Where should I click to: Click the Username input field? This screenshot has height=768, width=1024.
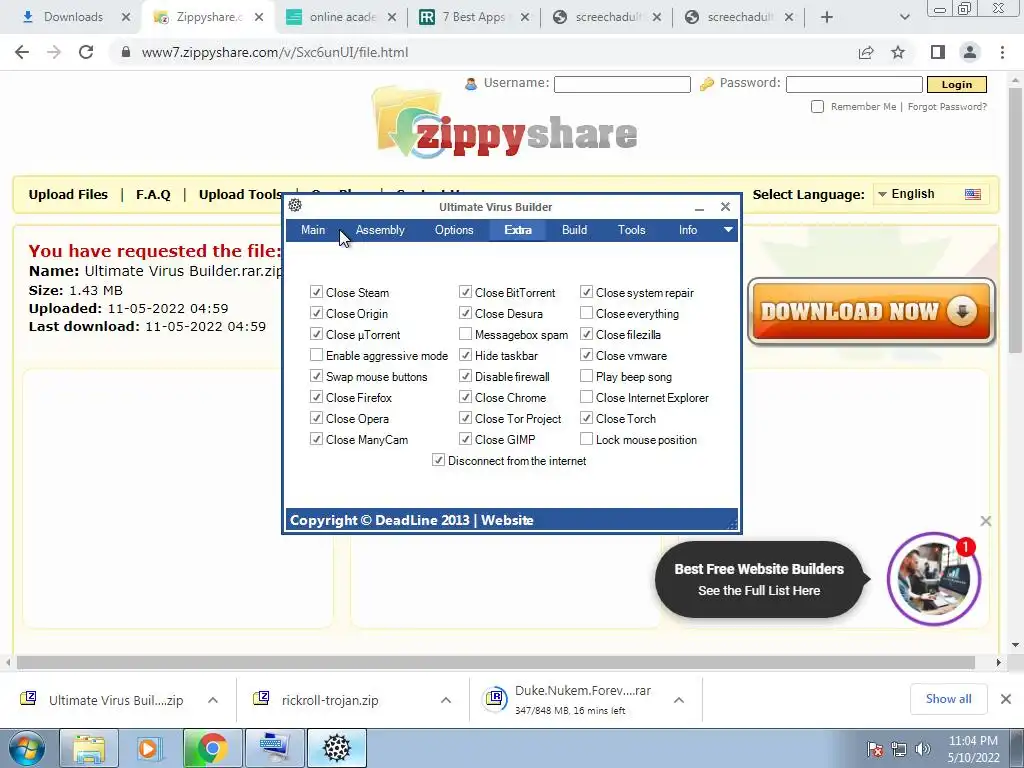tap(622, 84)
